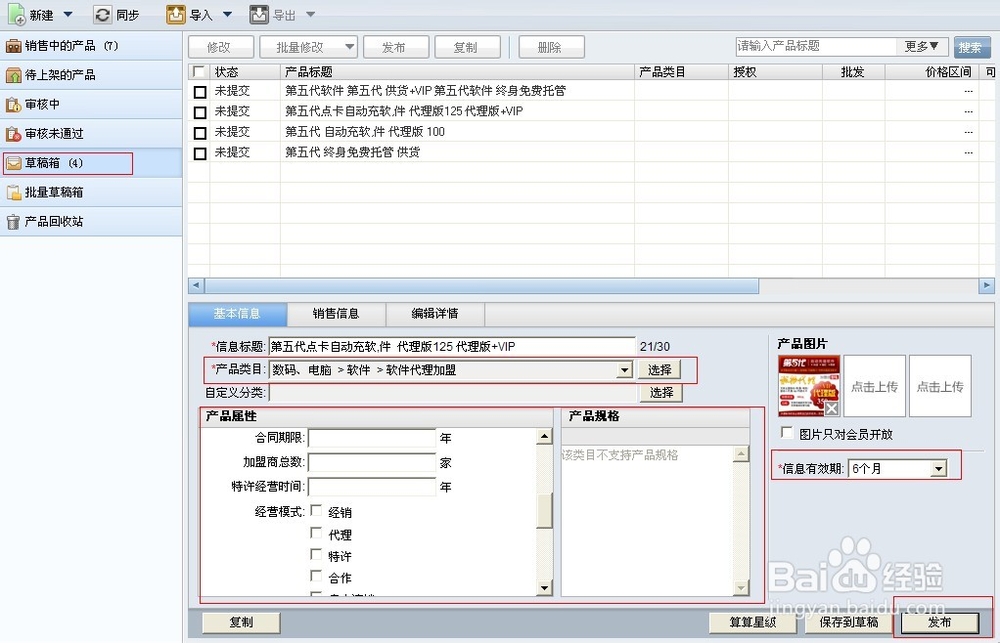Open 销售中的产品 briefcase icon
Screen dimensions: 1000x643
[13, 46]
